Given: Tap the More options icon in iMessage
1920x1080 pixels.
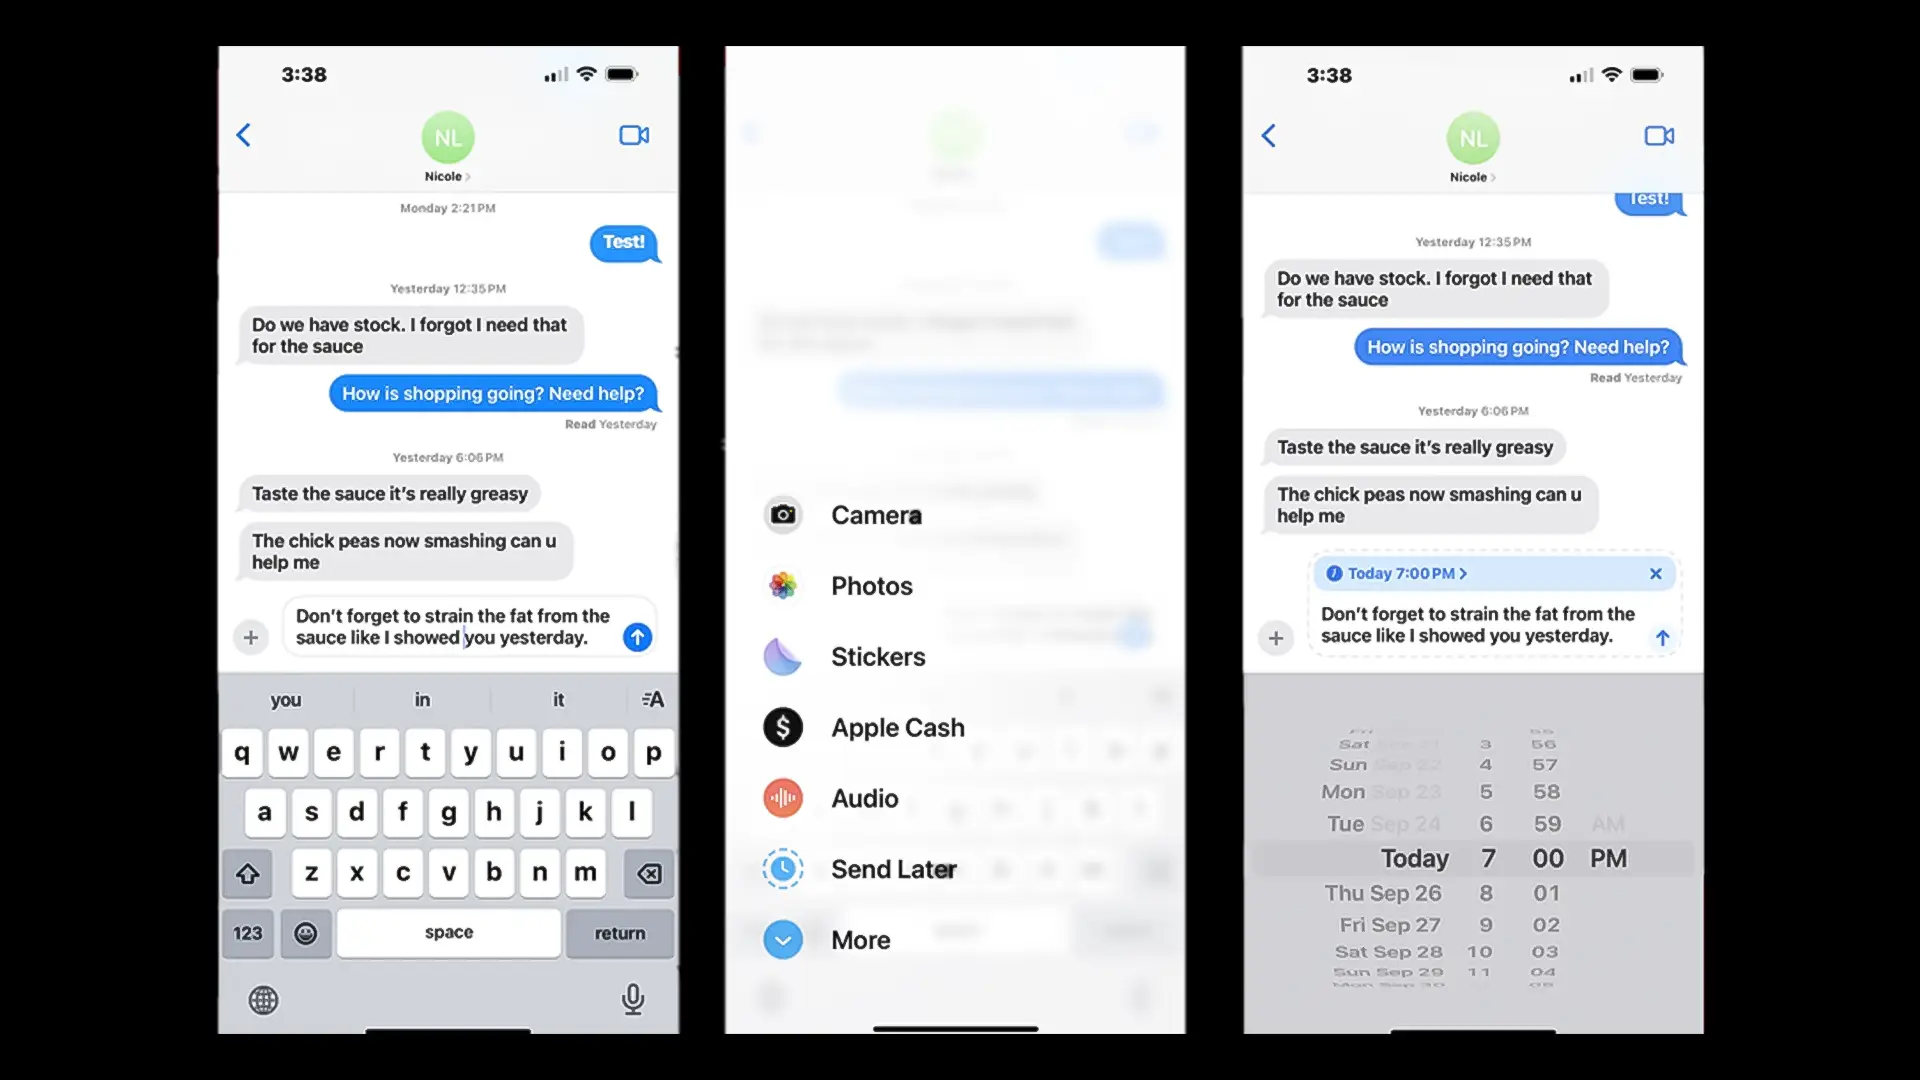Looking at the screenshot, I should (781, 939).
